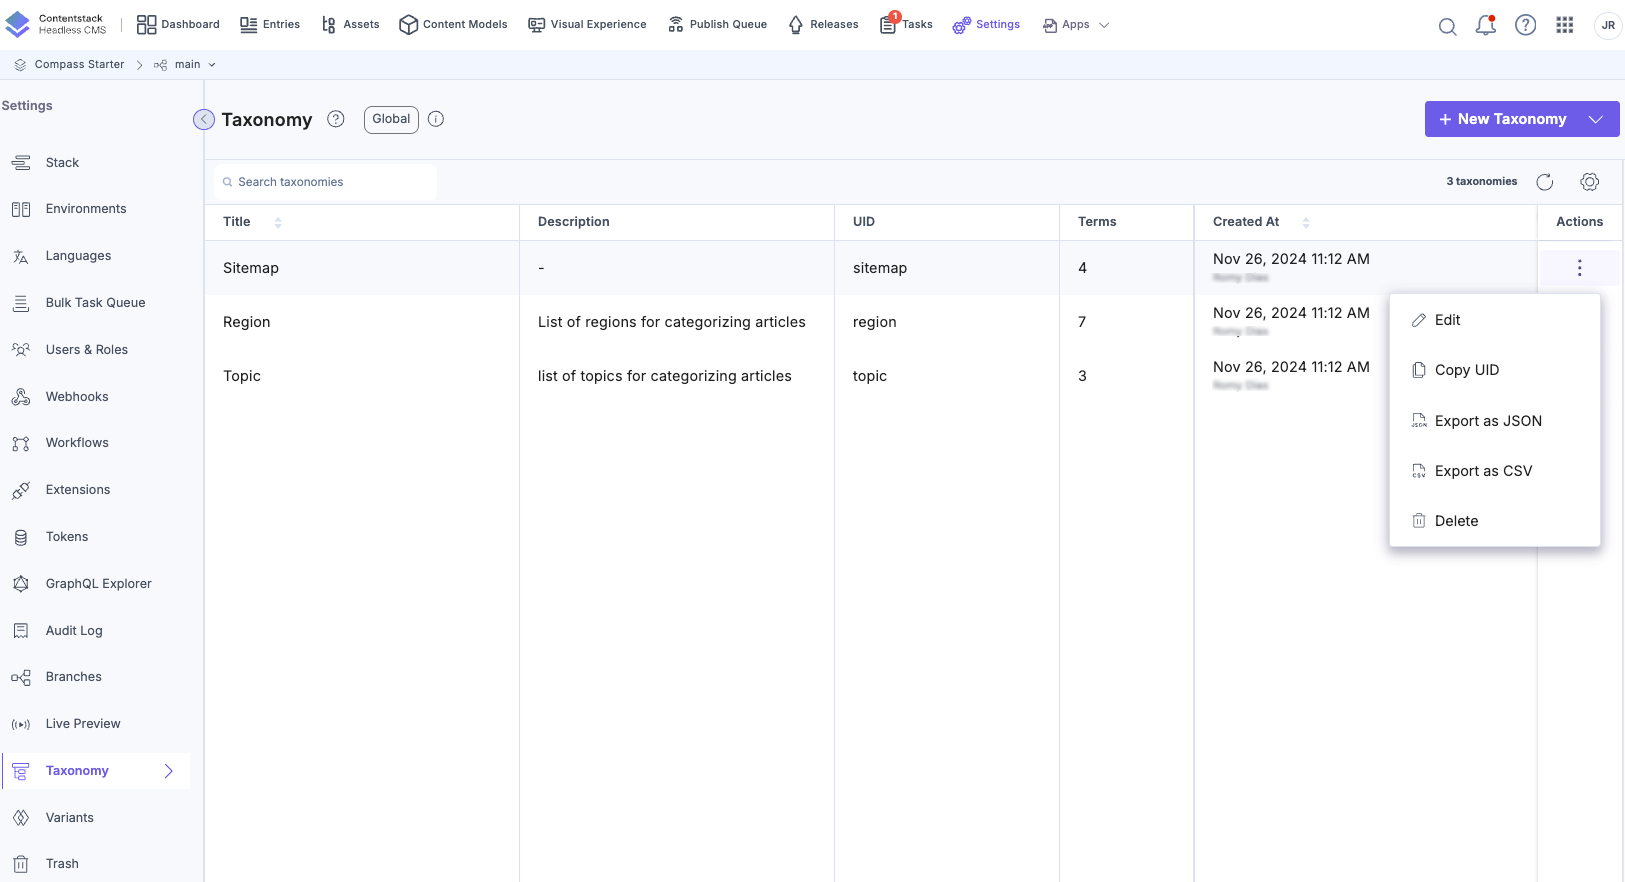
Task: Click the New Taxonomy button
Action: [1502, 119]
